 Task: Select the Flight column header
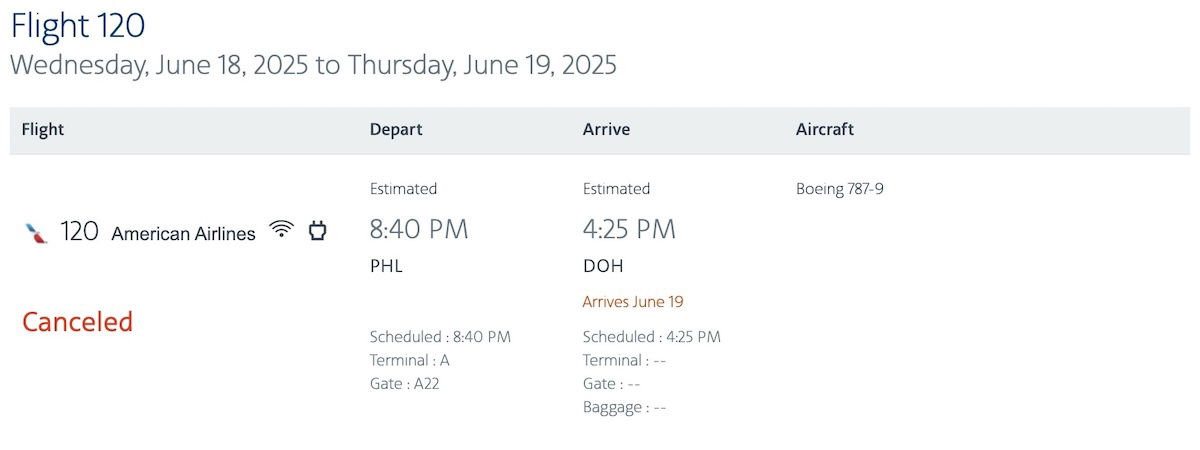point(43,129)
